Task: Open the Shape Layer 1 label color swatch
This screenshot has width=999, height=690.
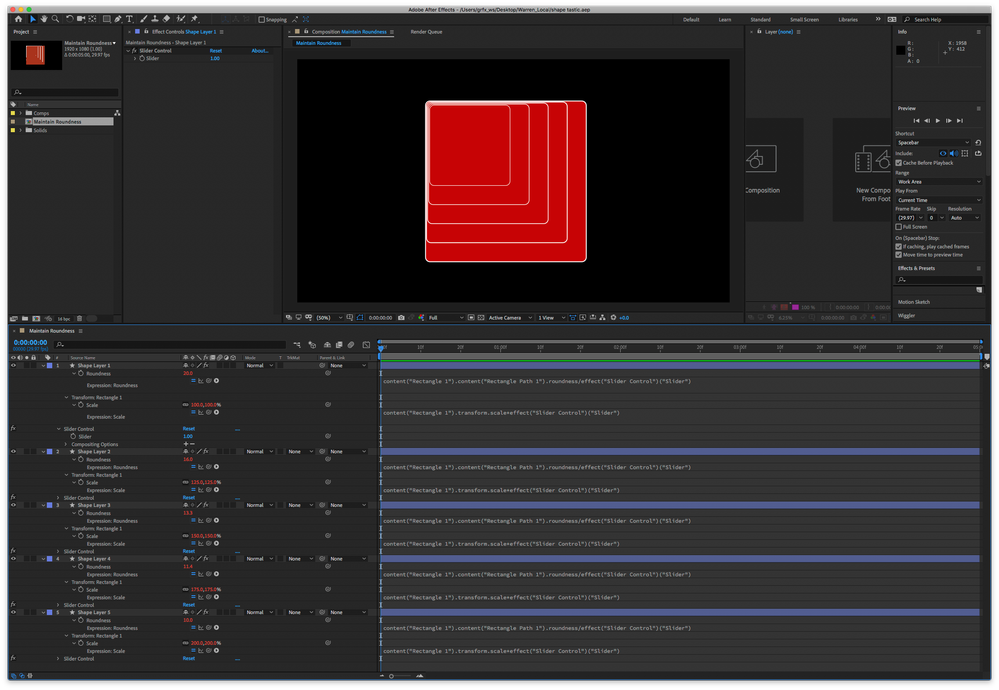Action: [49, 365]
